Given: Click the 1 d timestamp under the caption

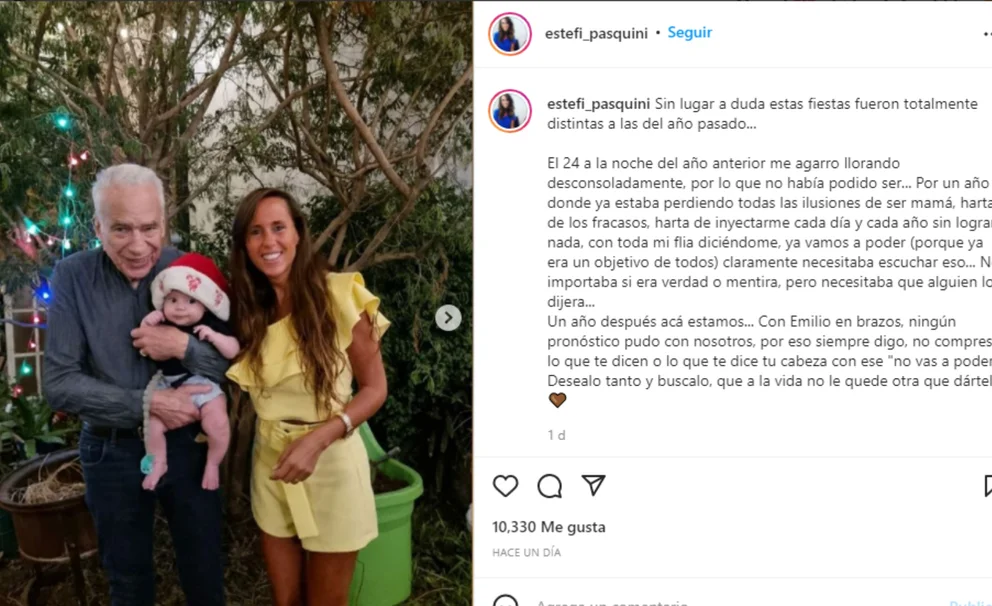Looking at the screenshot, I should tap(556, 435).
